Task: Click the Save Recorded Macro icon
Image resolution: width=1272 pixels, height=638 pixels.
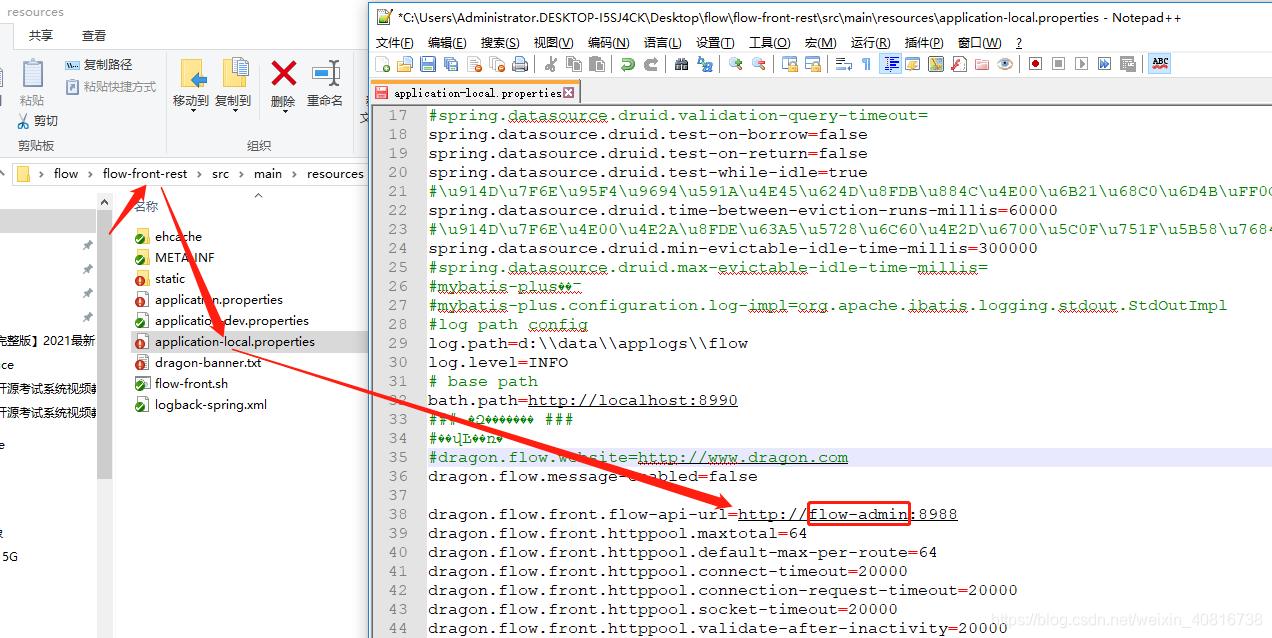Action: (x=1127, y=64)
